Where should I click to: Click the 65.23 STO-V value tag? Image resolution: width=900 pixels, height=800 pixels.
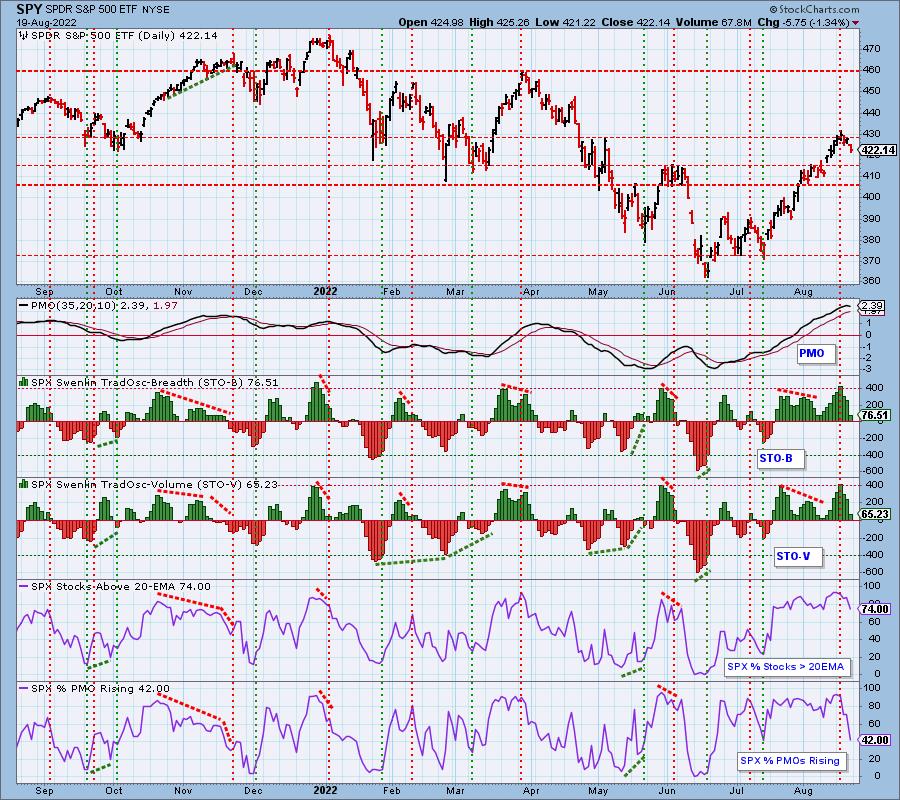pos(875,514)
